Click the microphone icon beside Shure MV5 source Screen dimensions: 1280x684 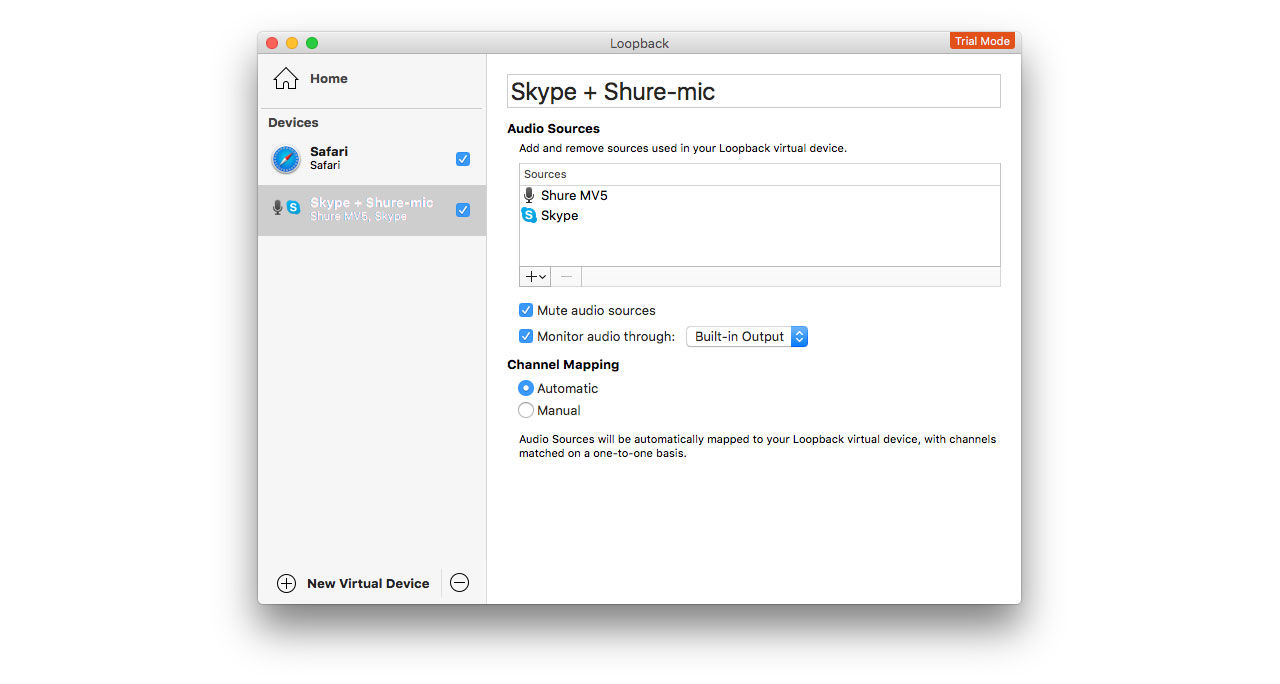tap(529, 196)
